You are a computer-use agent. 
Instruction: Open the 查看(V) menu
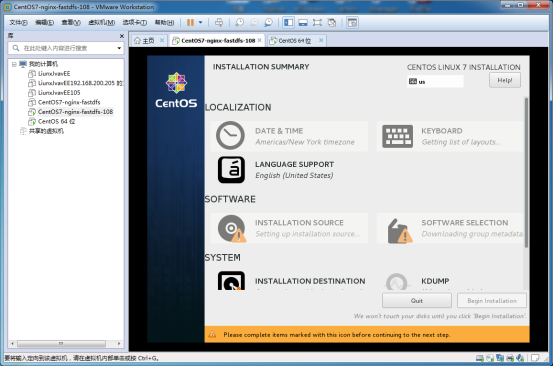click(x=71, y=23)
